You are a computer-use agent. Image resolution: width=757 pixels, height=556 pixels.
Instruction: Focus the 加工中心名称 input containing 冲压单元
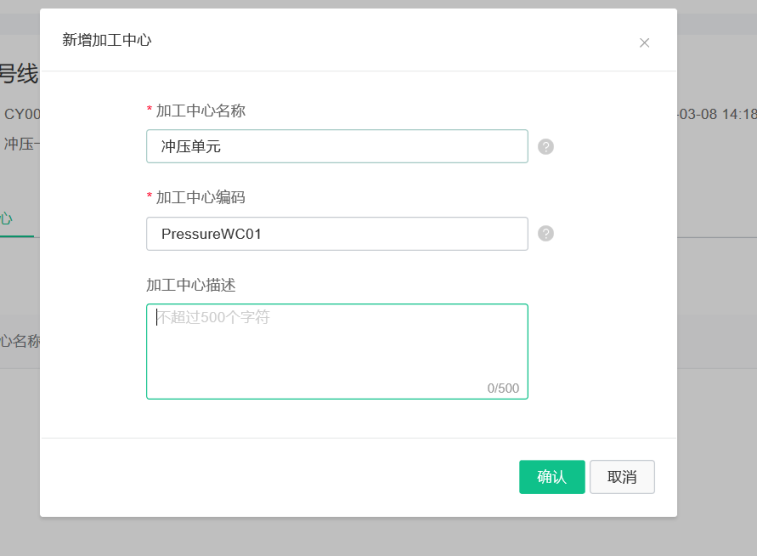pyautogui.click(x=337, y=146)
